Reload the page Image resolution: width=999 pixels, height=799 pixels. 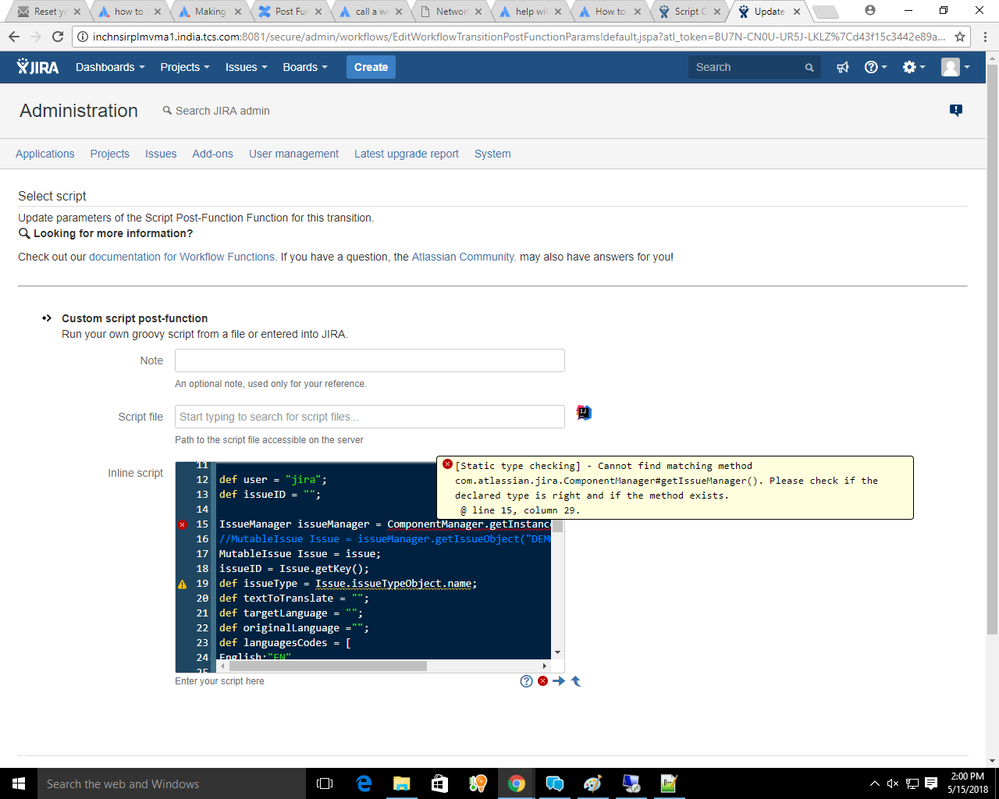[x=57, y=37]
